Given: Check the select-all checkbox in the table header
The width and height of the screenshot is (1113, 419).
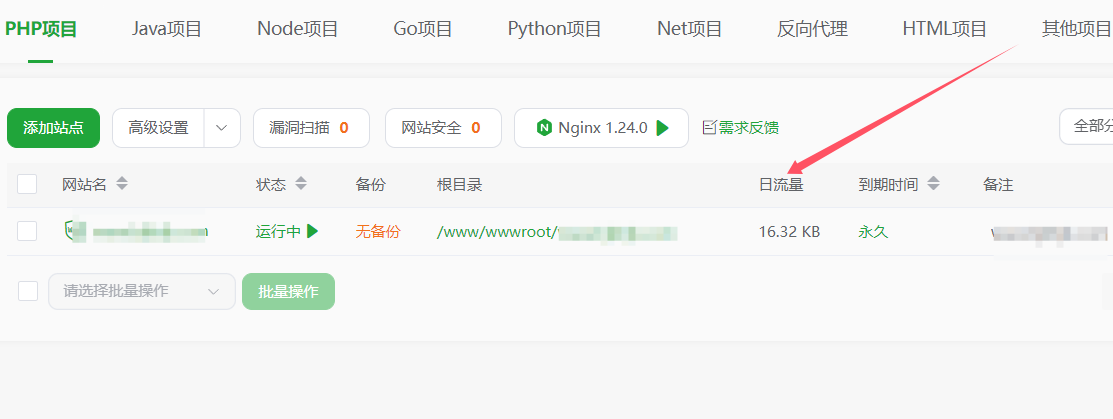Looking at the screenshot, I should (27, 184).
